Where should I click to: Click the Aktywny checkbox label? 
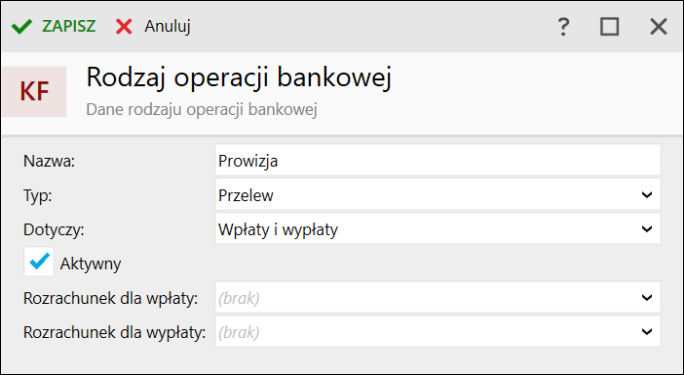tap(90, 264)
